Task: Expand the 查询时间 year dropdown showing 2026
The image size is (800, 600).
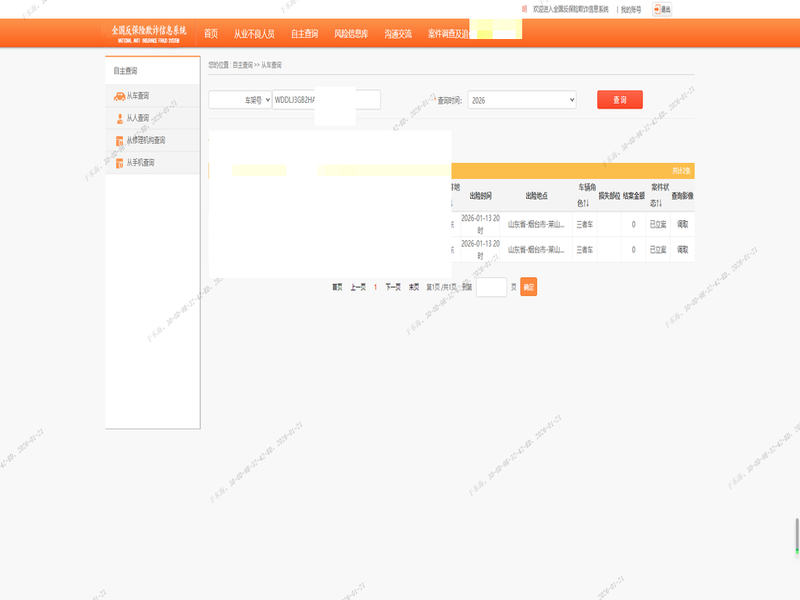Action: (521, 100)
